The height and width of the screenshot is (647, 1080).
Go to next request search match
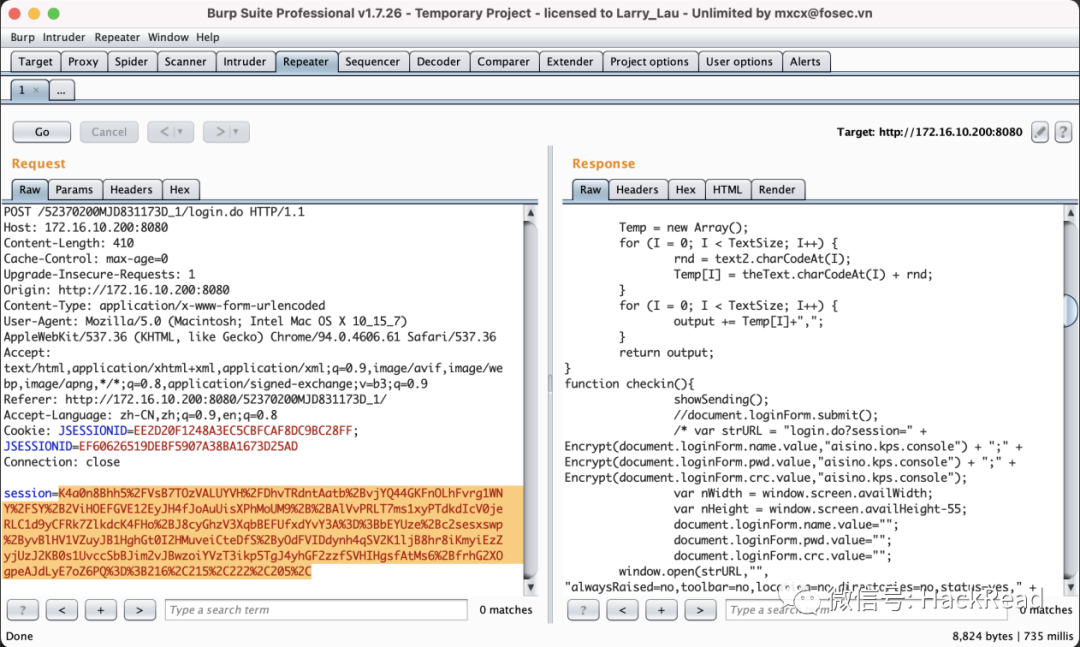(139, 610)
